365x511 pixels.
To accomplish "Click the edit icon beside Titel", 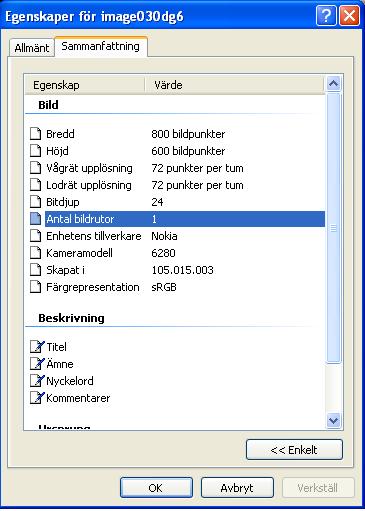I will point(37,347).
